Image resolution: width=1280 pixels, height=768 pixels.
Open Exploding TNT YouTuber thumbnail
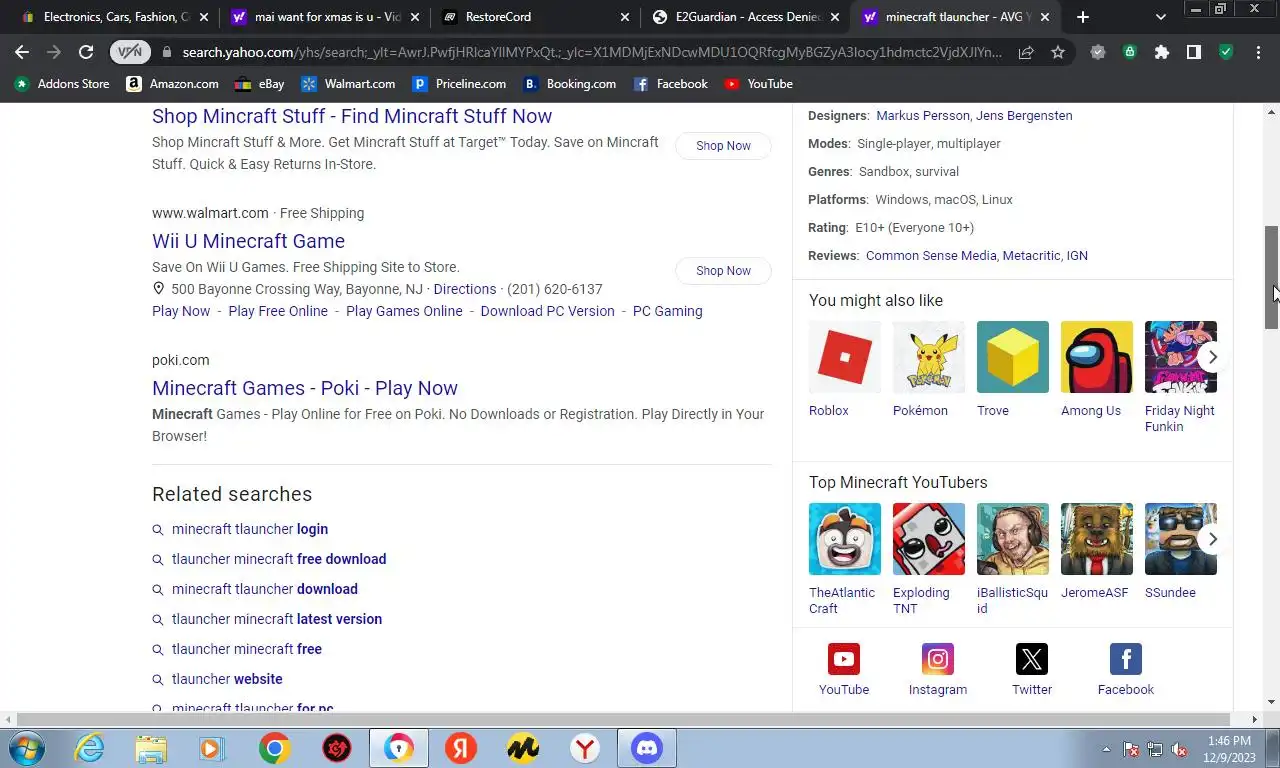coord(929,539)
